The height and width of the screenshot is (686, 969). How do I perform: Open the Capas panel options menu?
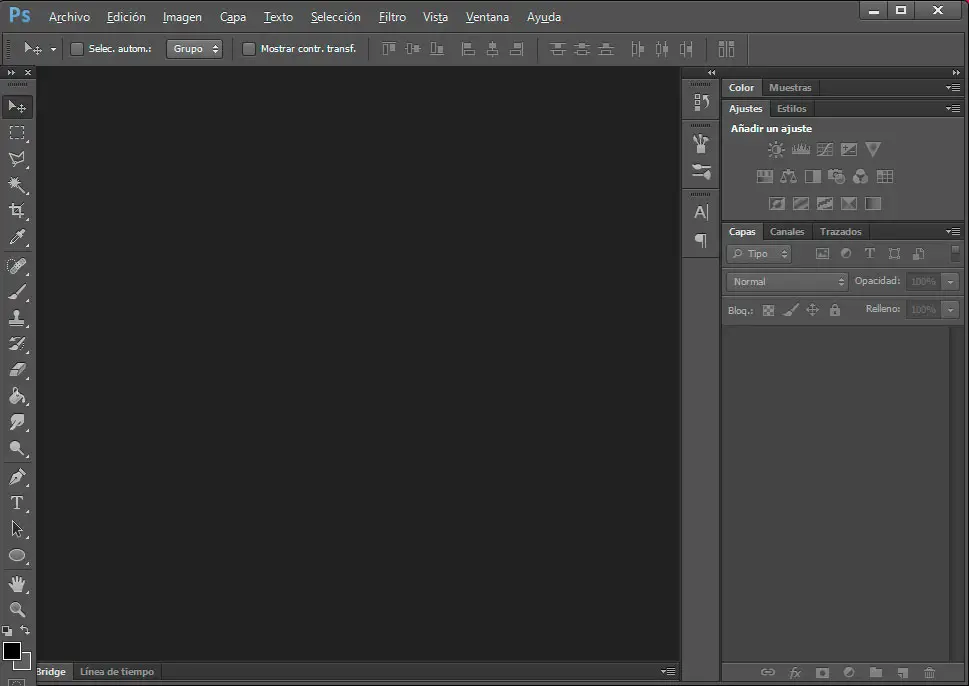click(x=953, y=232)
